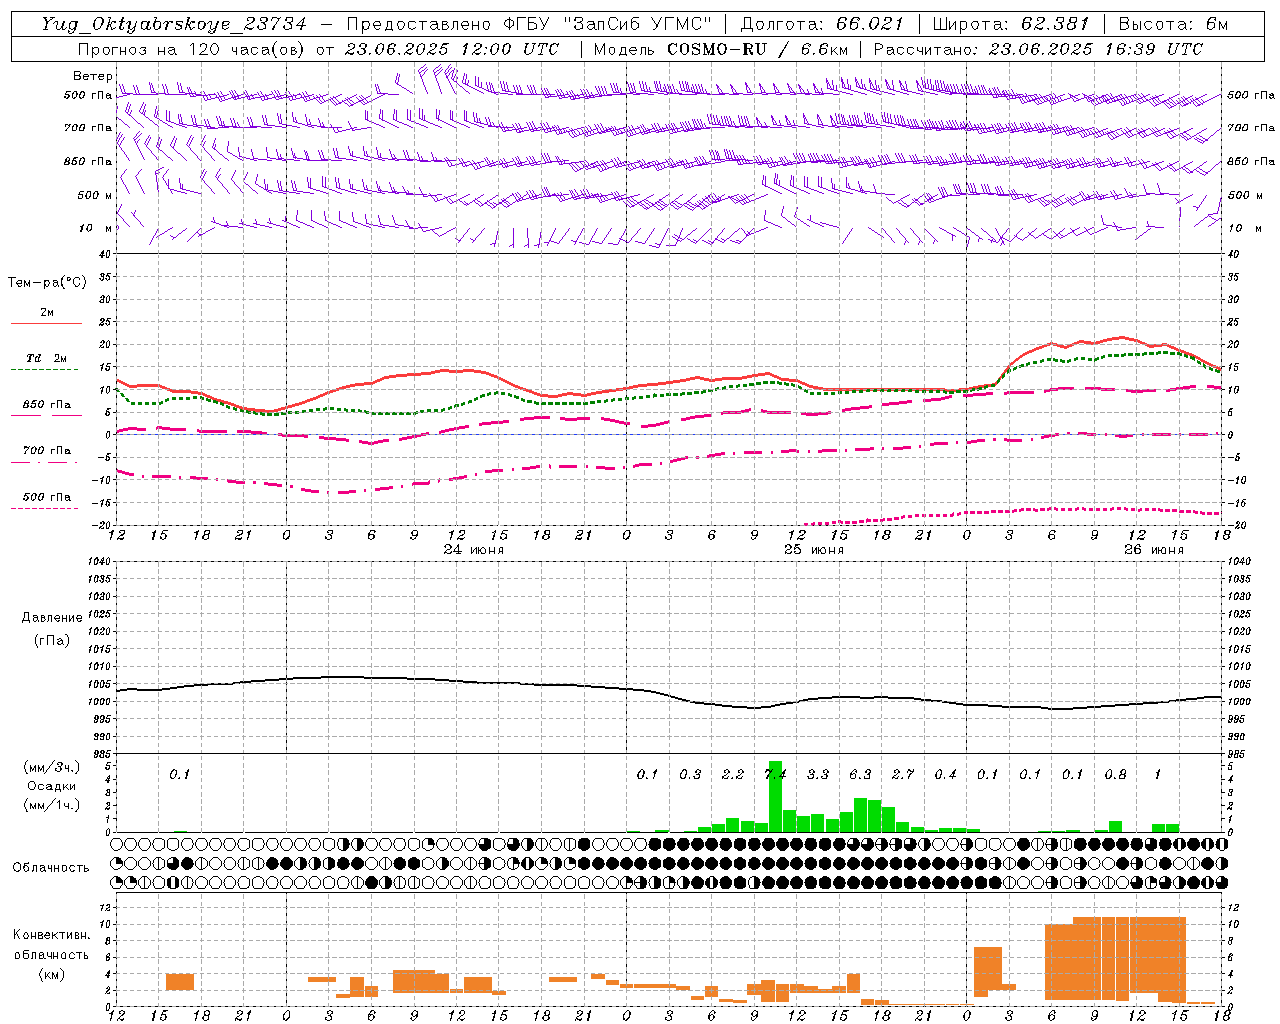The height and width of the screenshot is (1024, 1280).
Task: Click the 2.2 precipitation value
Action: click(733, 774)
